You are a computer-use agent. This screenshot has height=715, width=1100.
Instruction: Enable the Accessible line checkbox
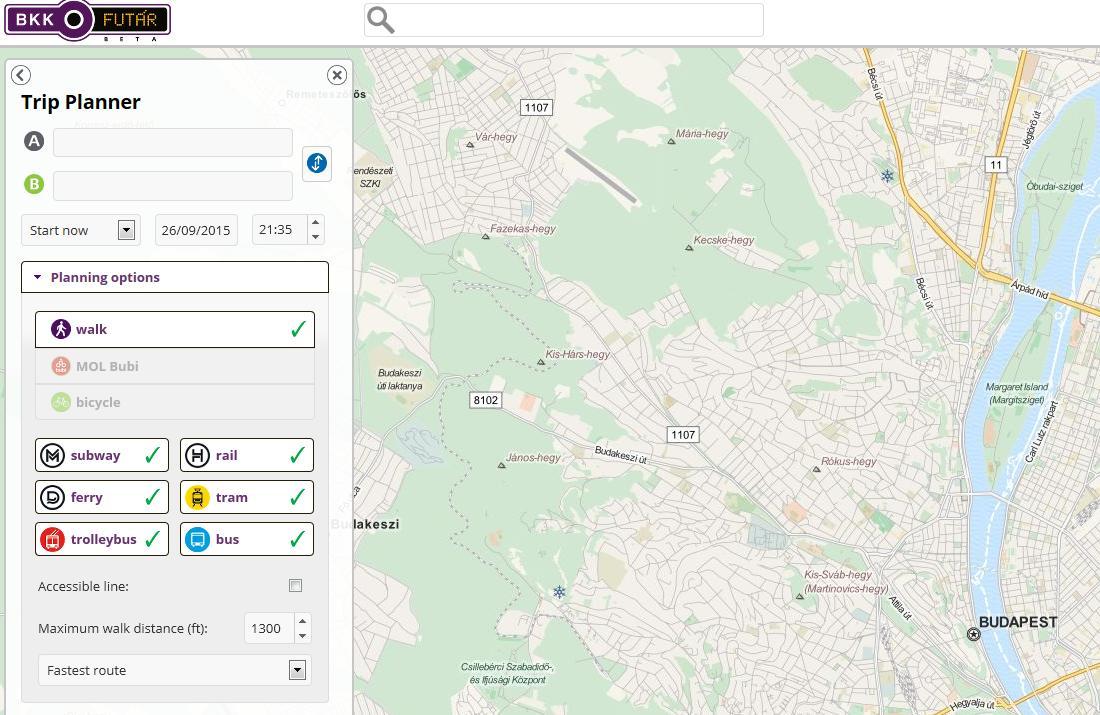point(295,586)
